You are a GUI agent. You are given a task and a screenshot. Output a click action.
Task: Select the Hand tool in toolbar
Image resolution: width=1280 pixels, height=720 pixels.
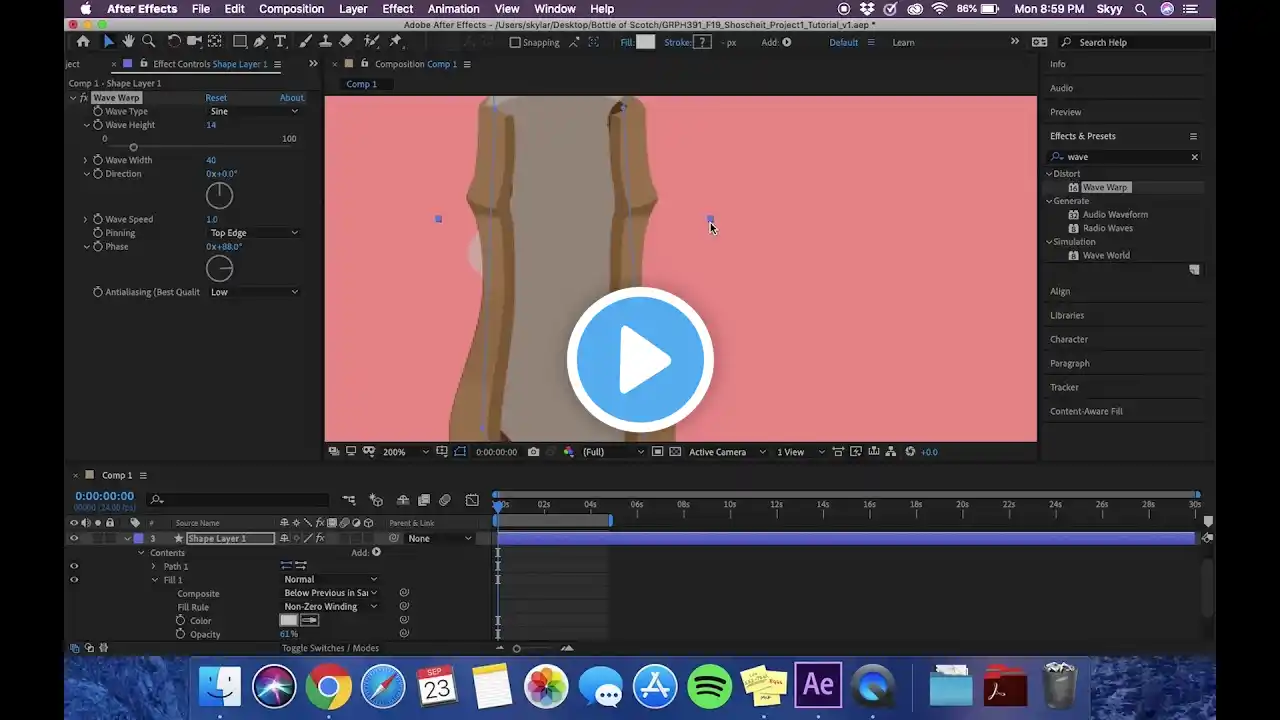click(128, 42)
